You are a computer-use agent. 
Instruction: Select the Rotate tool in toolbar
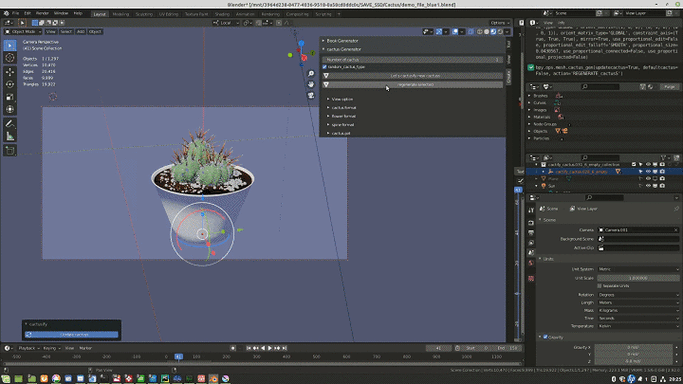pyautogui.click(x=10, y=84)
